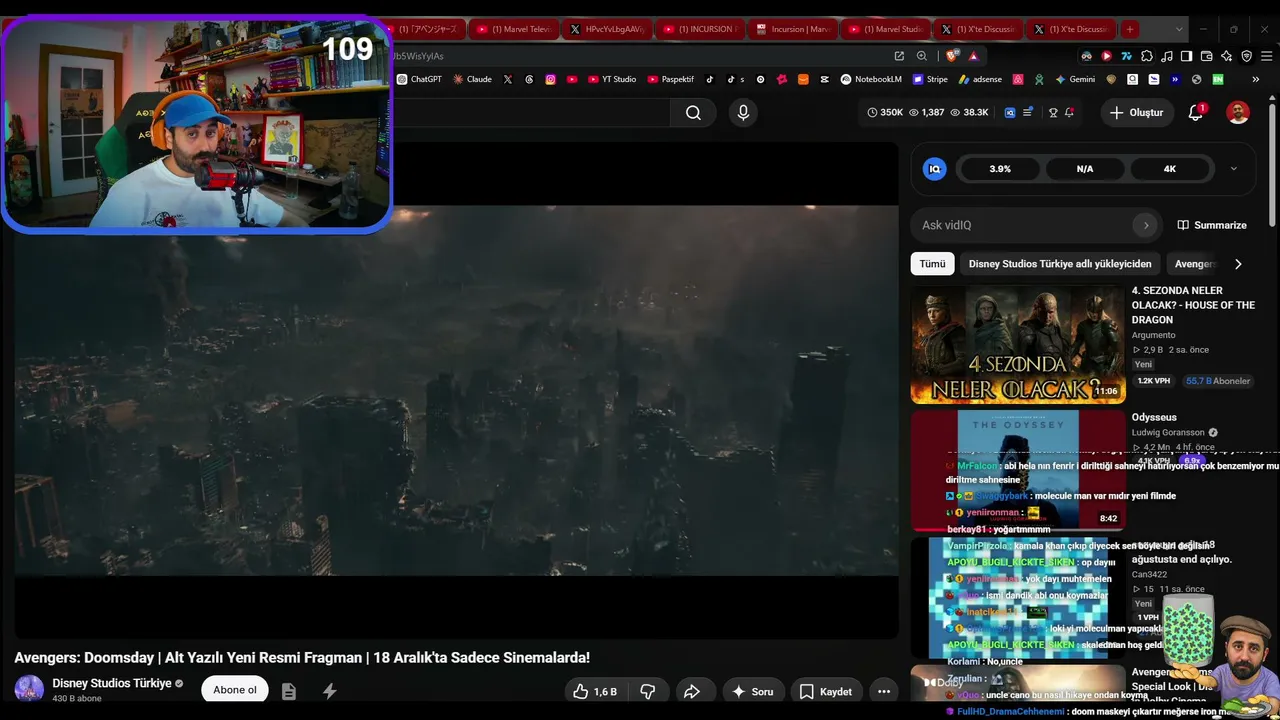Save video with the Kaydet button
1280x720 pixels.
tap(826, 691)
